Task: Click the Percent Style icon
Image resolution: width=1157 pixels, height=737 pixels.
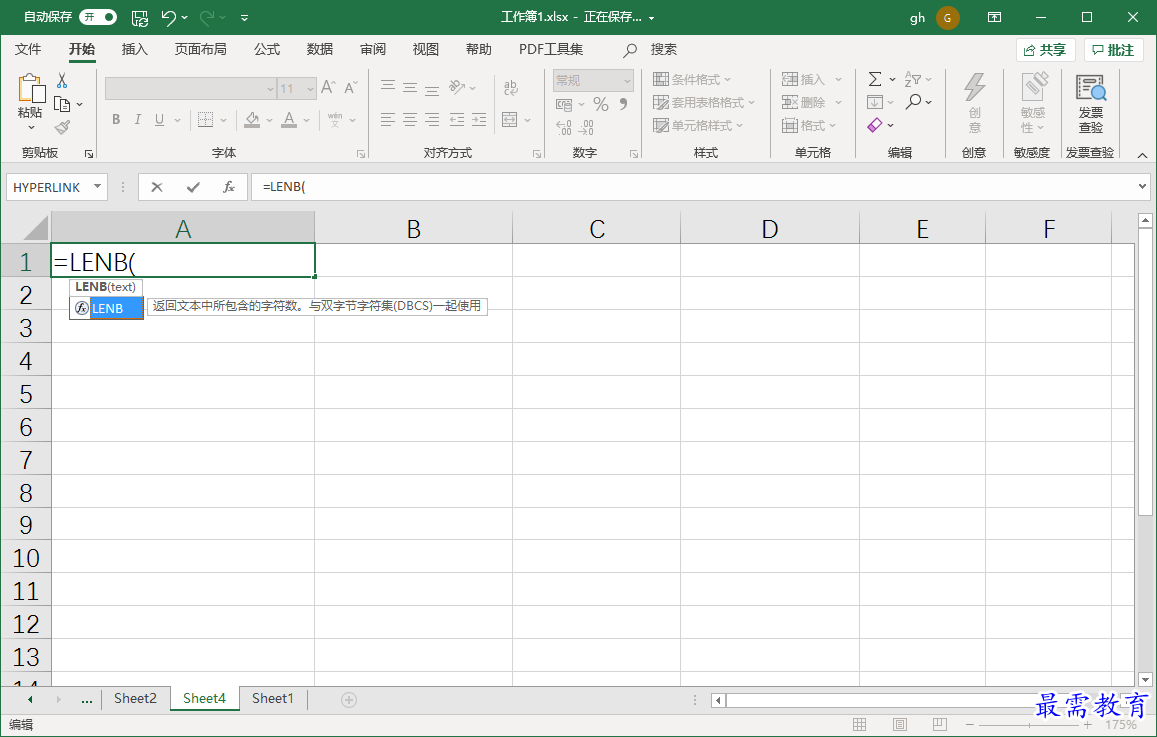Action: (601, 104)
